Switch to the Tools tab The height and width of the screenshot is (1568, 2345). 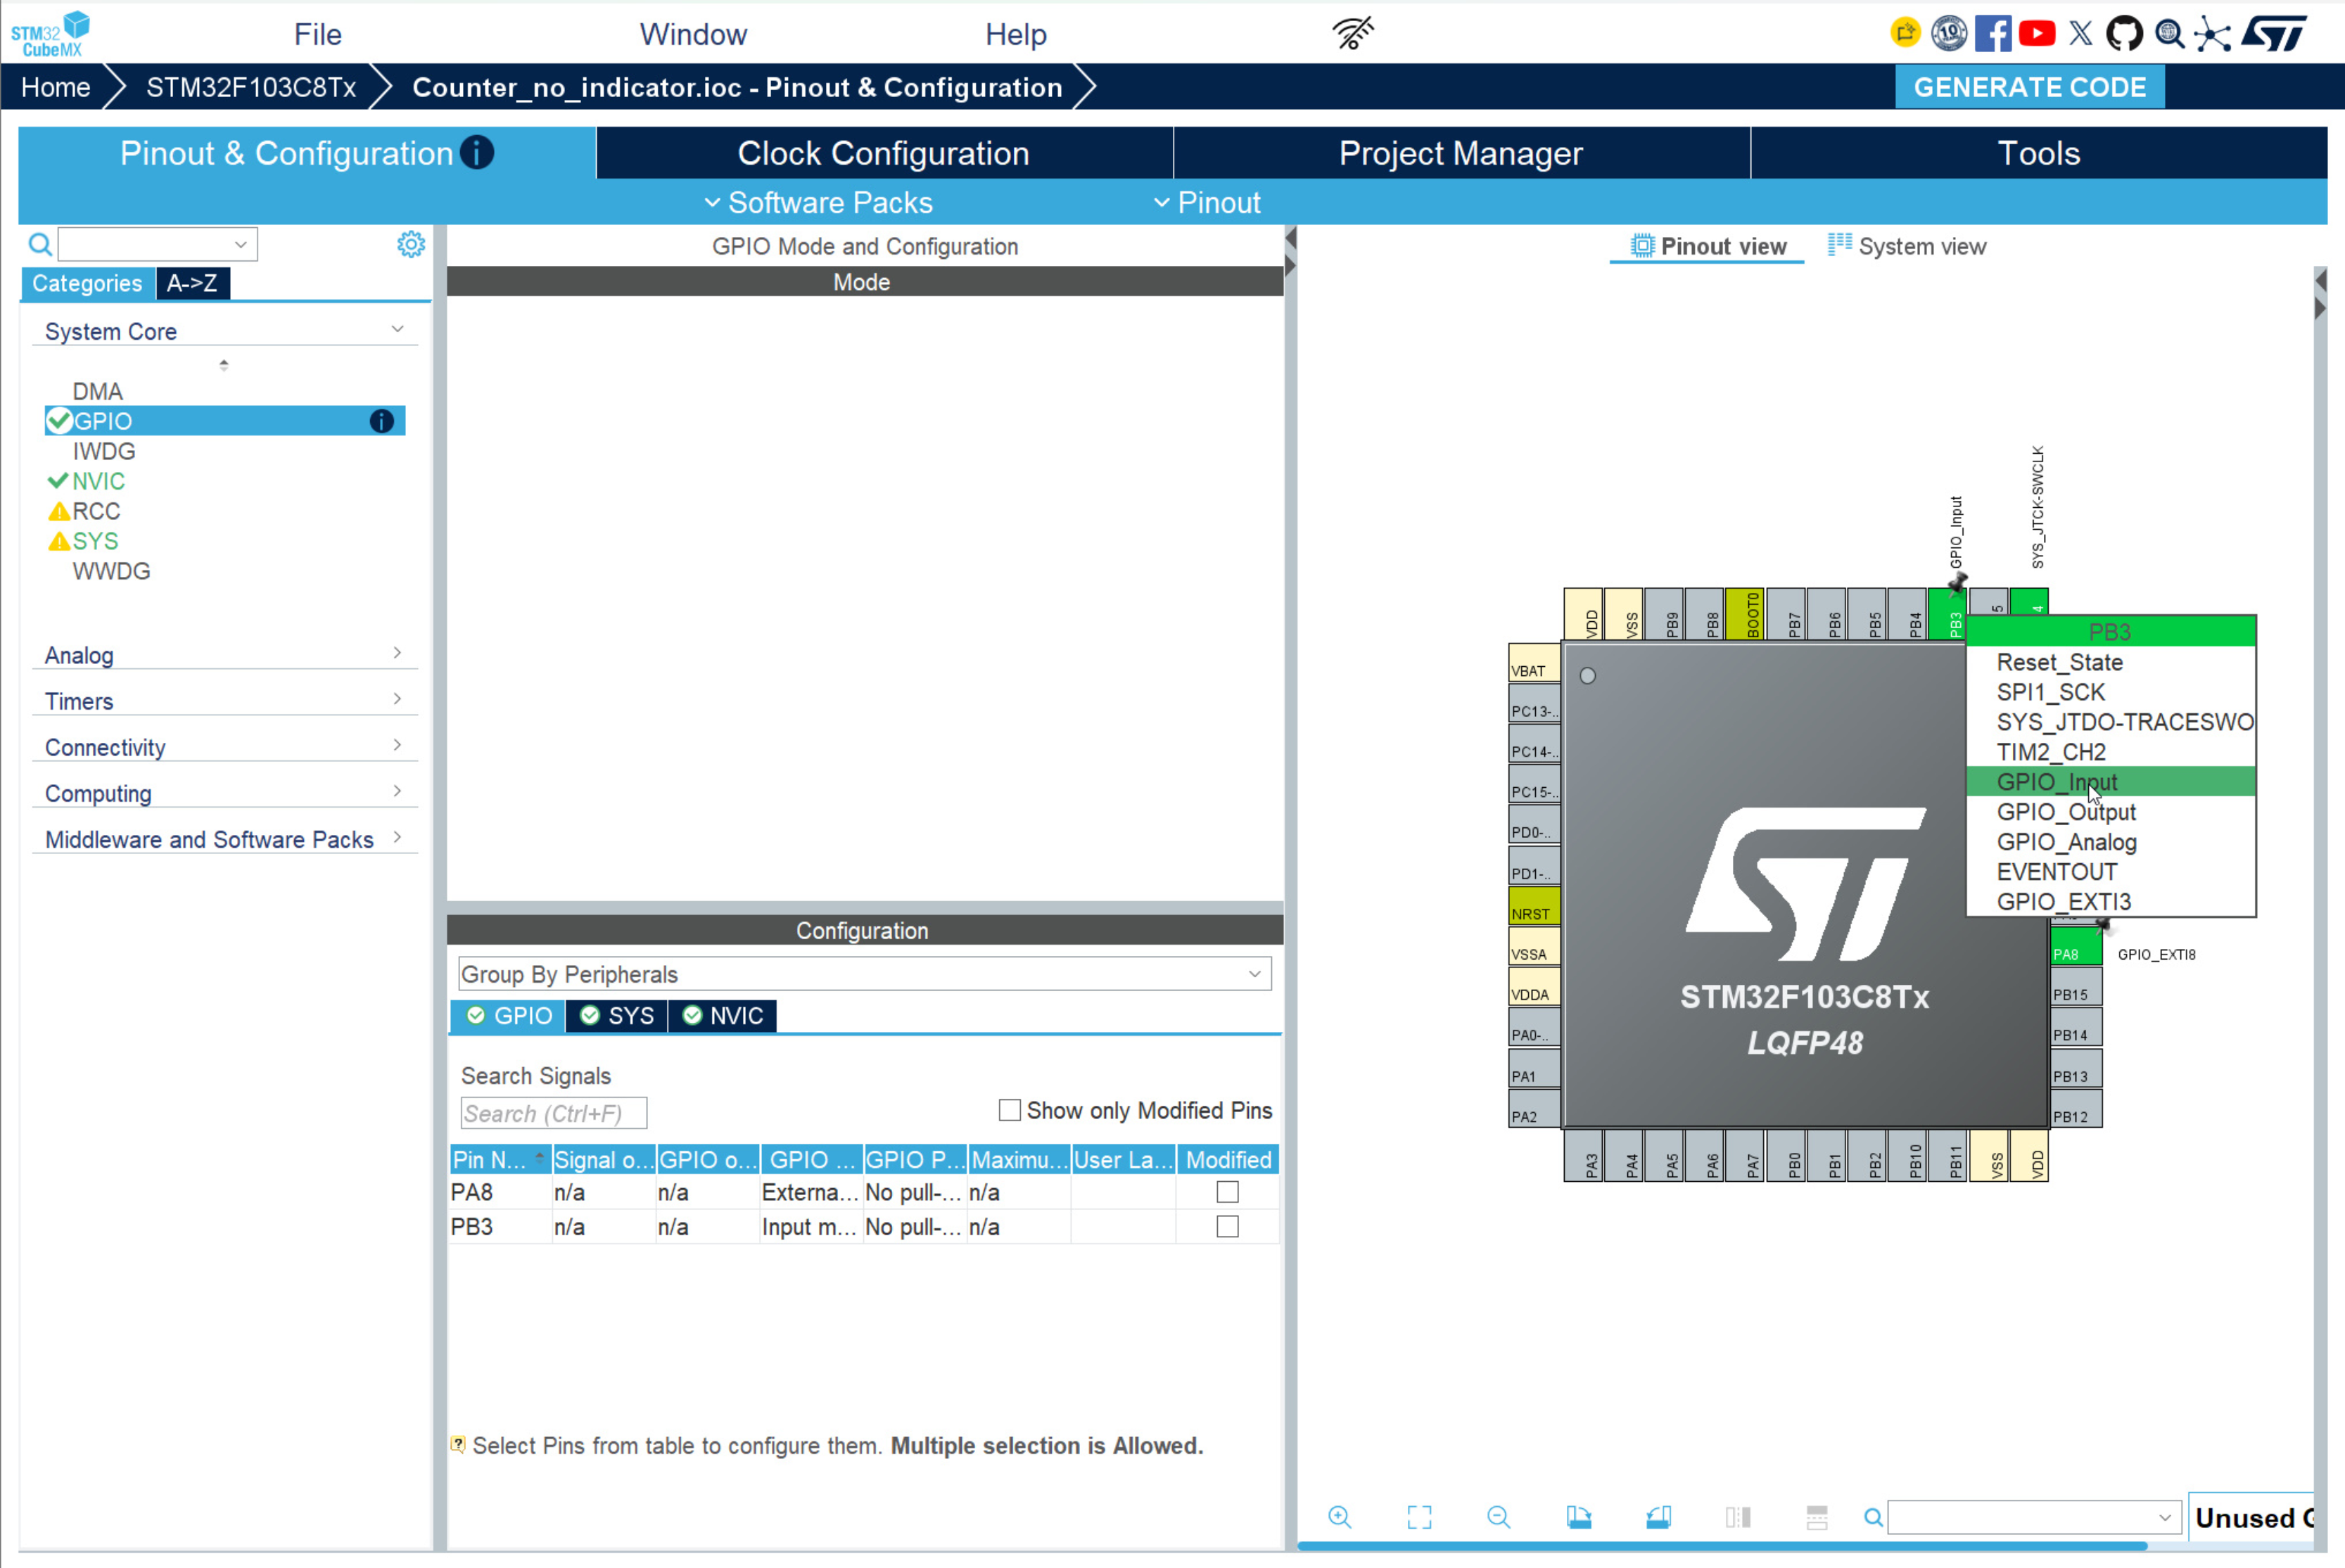coord(2039,153)
